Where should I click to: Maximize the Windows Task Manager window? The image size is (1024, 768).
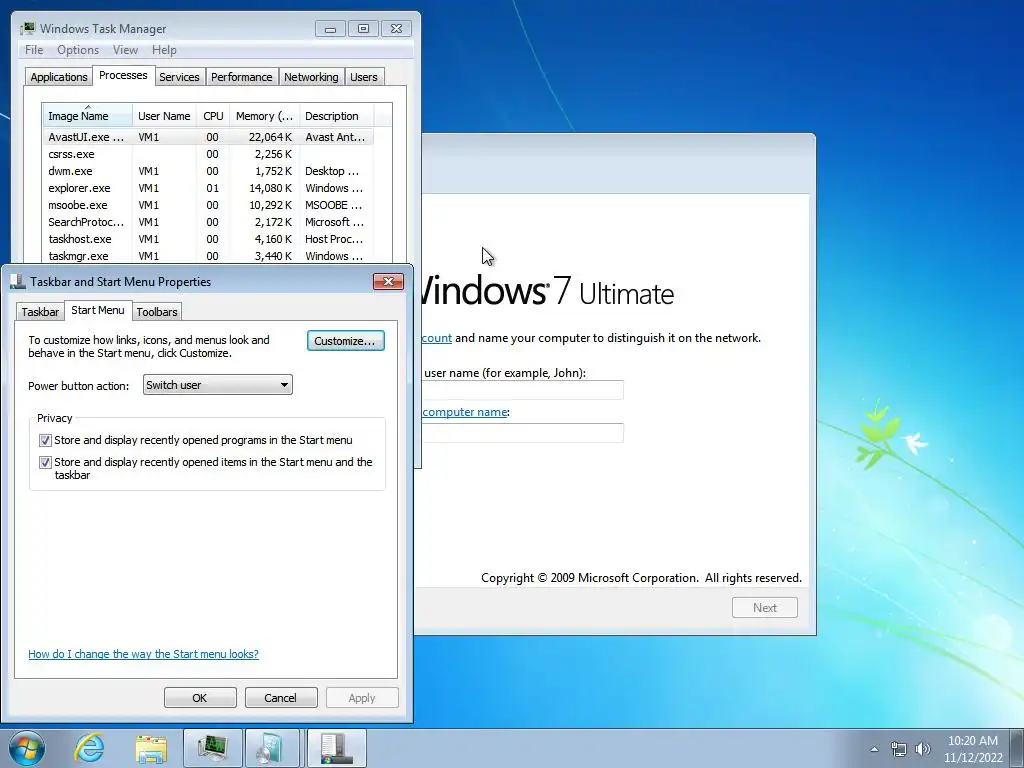tap(364, 29)
